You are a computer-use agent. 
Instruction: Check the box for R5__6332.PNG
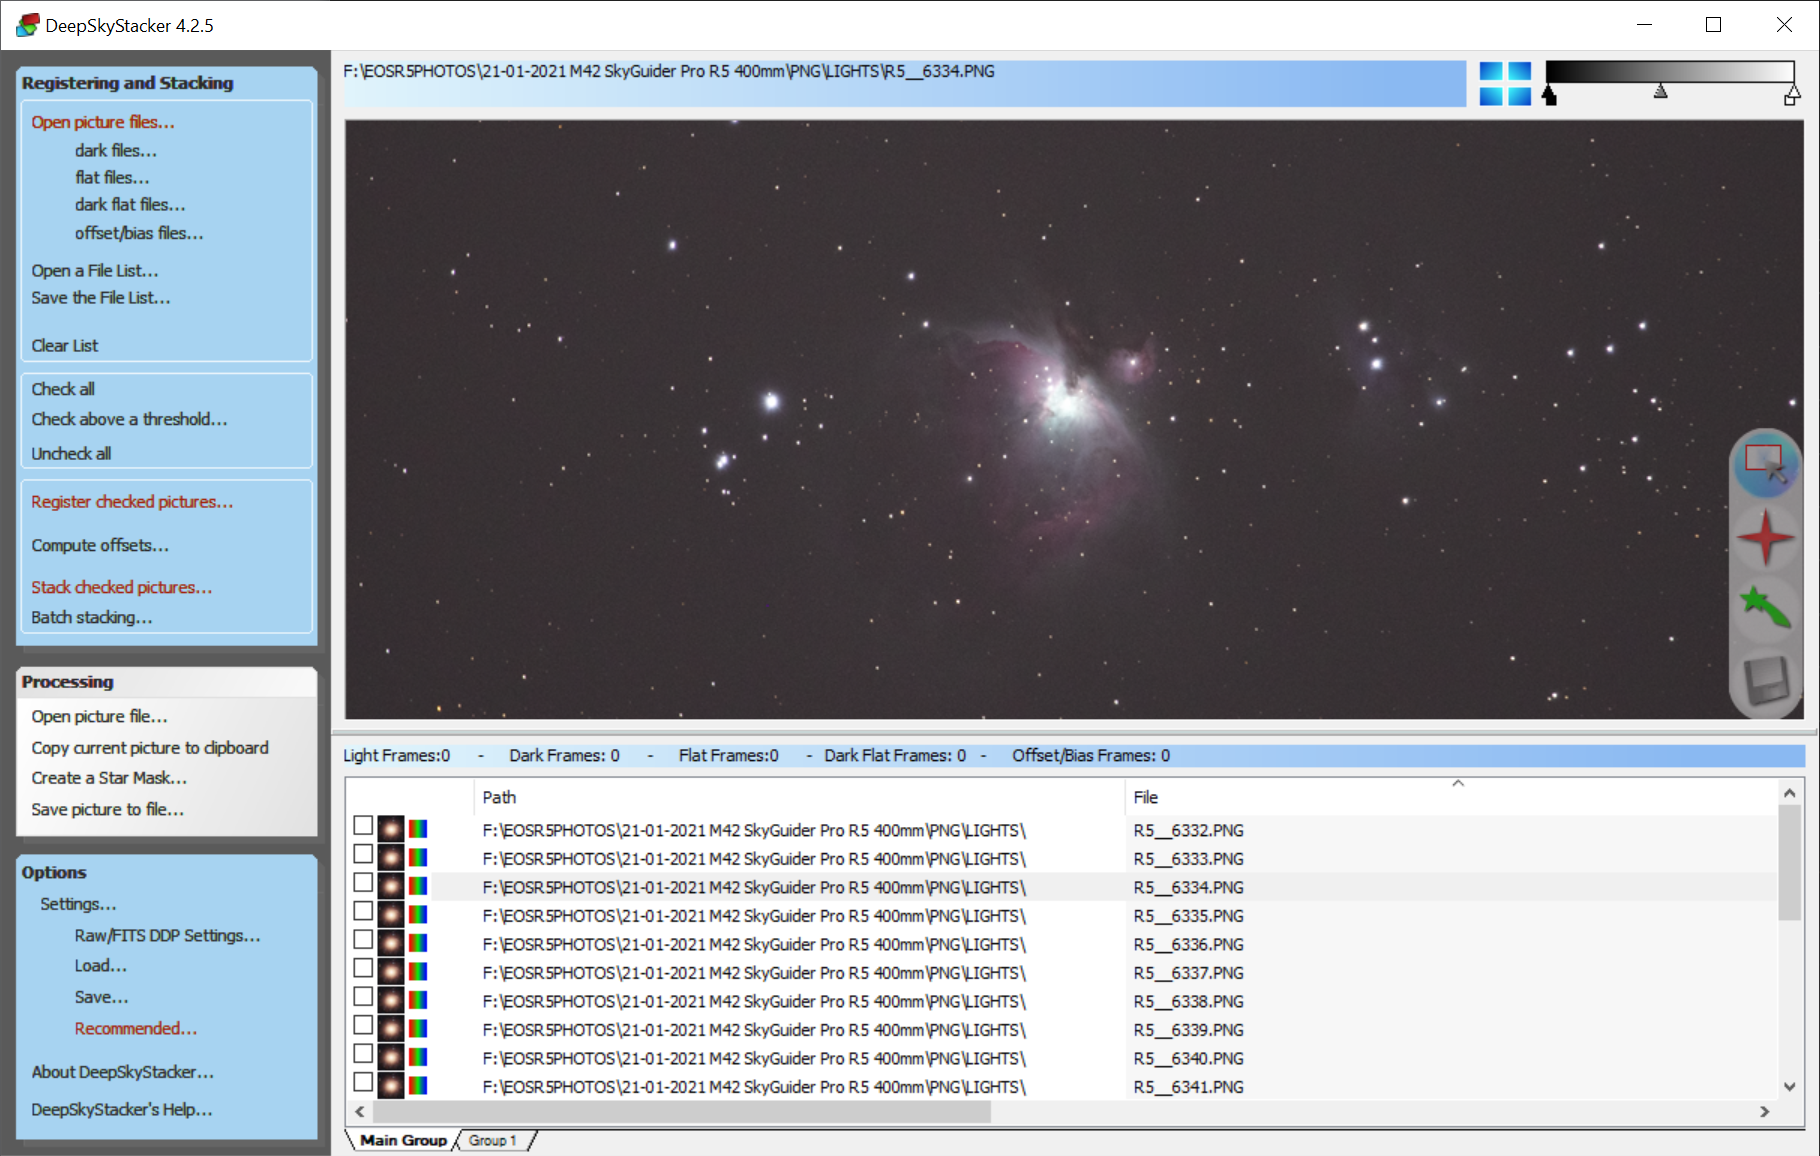[363, 826]
